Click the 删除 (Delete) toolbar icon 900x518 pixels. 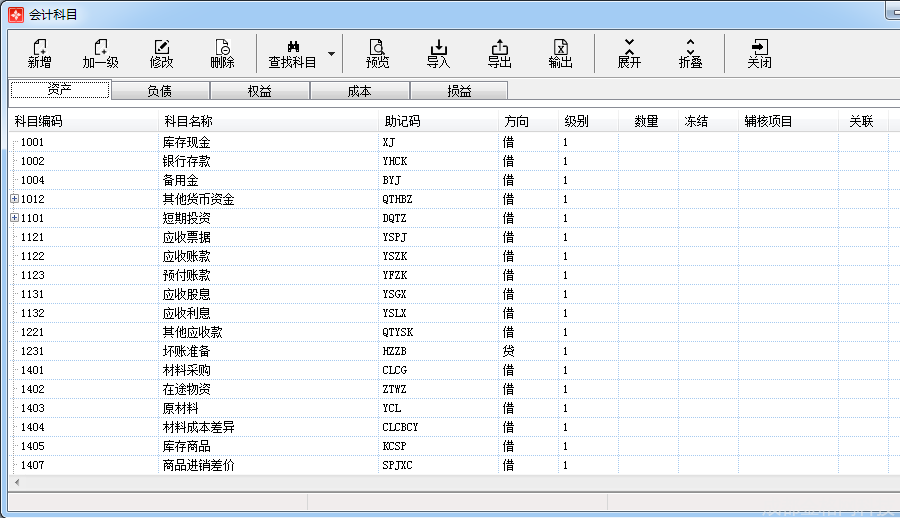(x=222, y=48)
